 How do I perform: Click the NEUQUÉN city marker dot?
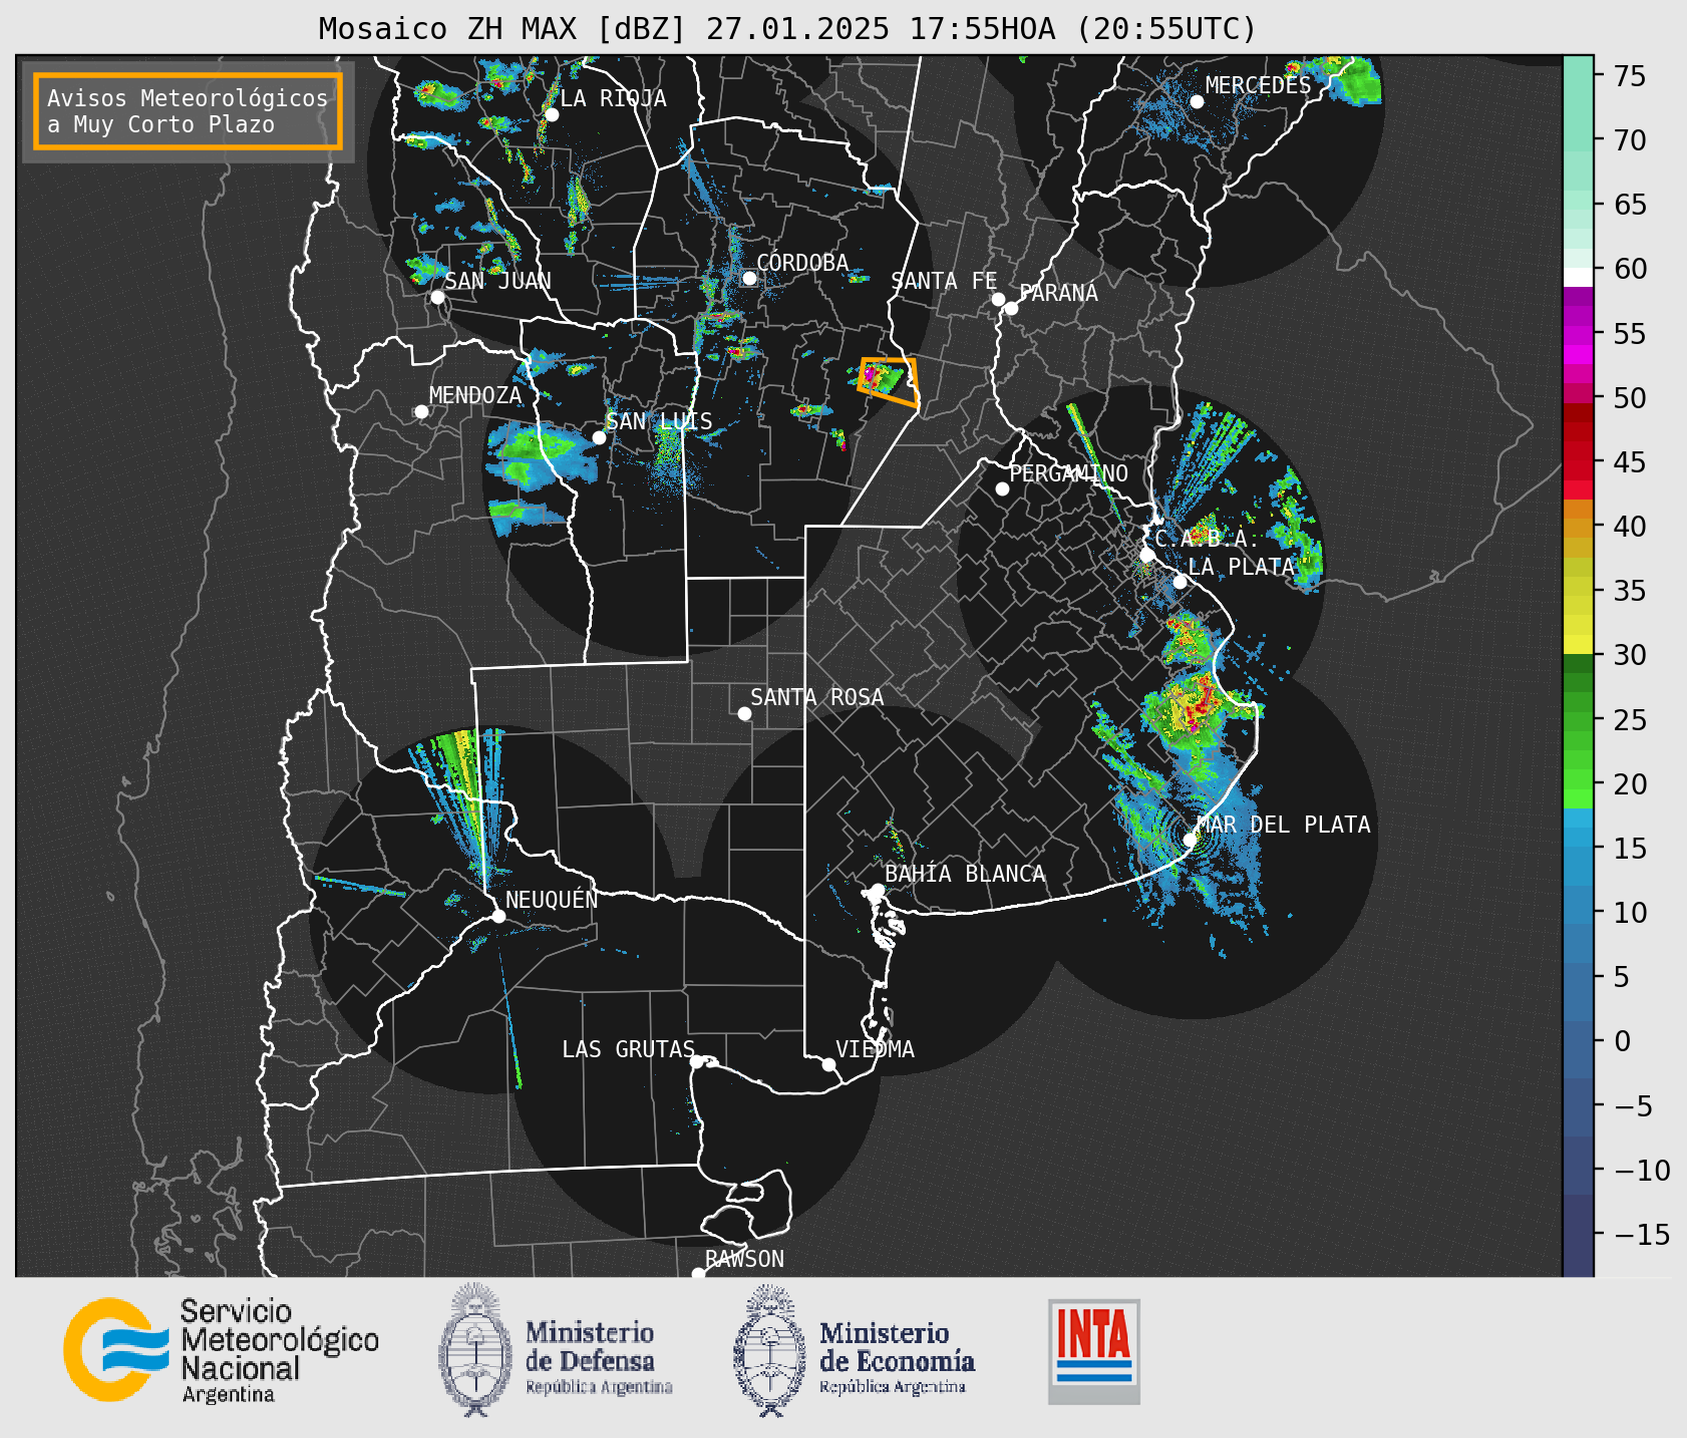498,916
